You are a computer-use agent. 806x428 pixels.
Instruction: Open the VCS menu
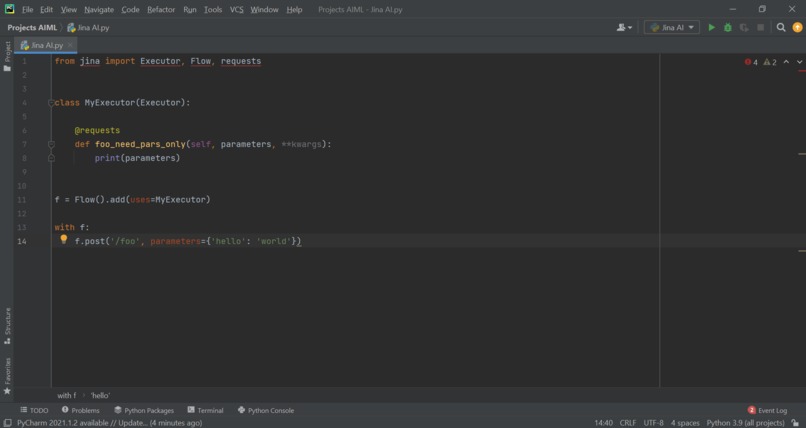[x=236, y=9]
